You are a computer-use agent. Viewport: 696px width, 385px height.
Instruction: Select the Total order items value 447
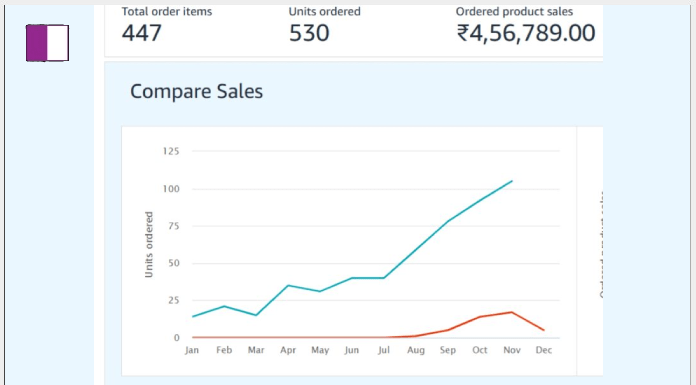click(x=142, y=33)
